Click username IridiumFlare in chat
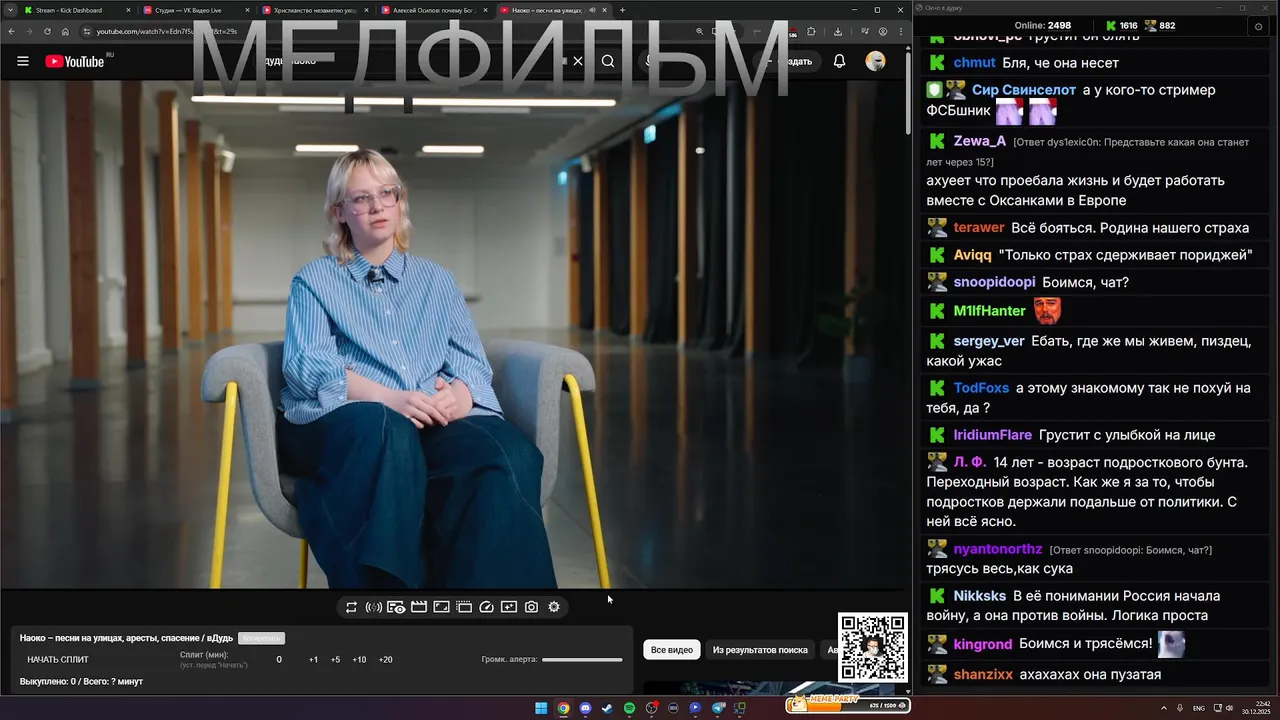The height and width of the screenshot is (720, 1280). pos(992,435)
